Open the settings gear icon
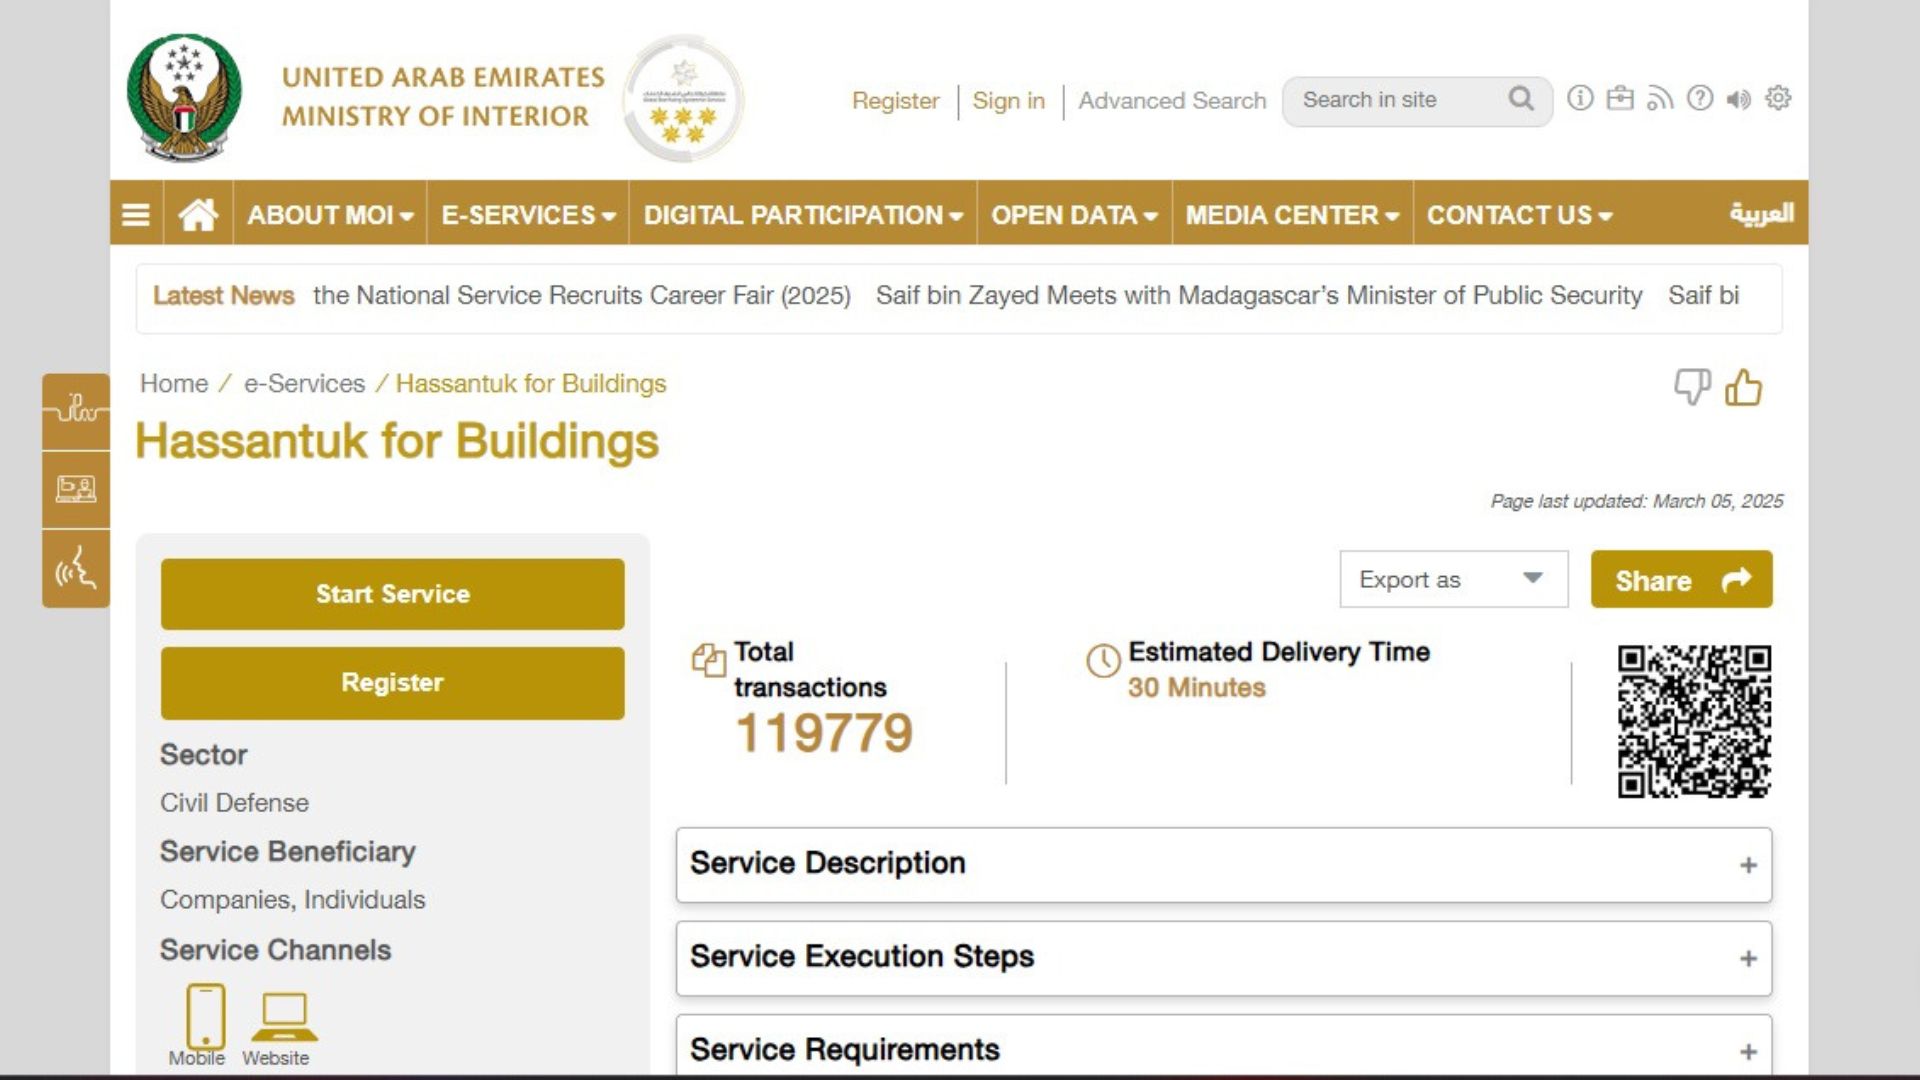 click(1778, 98)
